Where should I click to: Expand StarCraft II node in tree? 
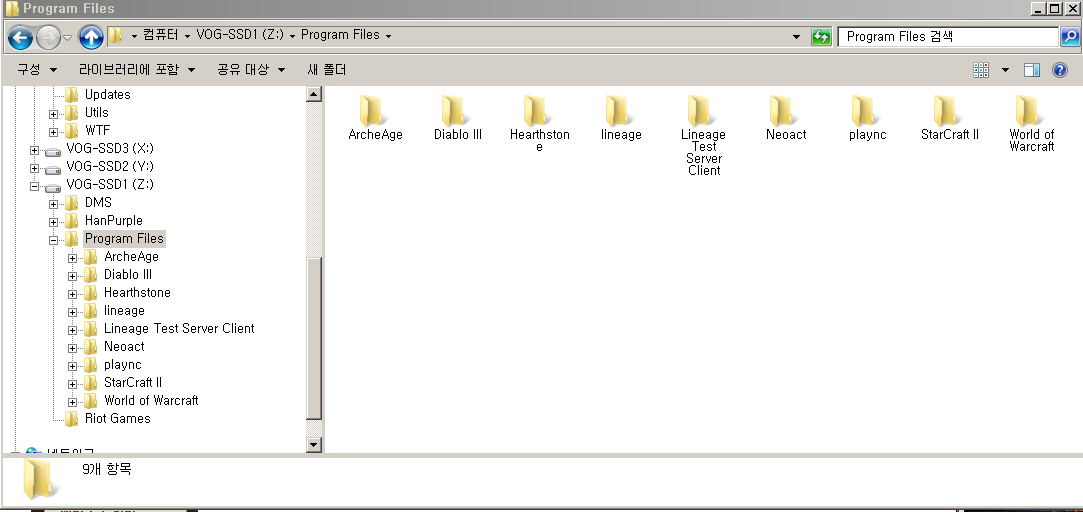coord(72,383)
